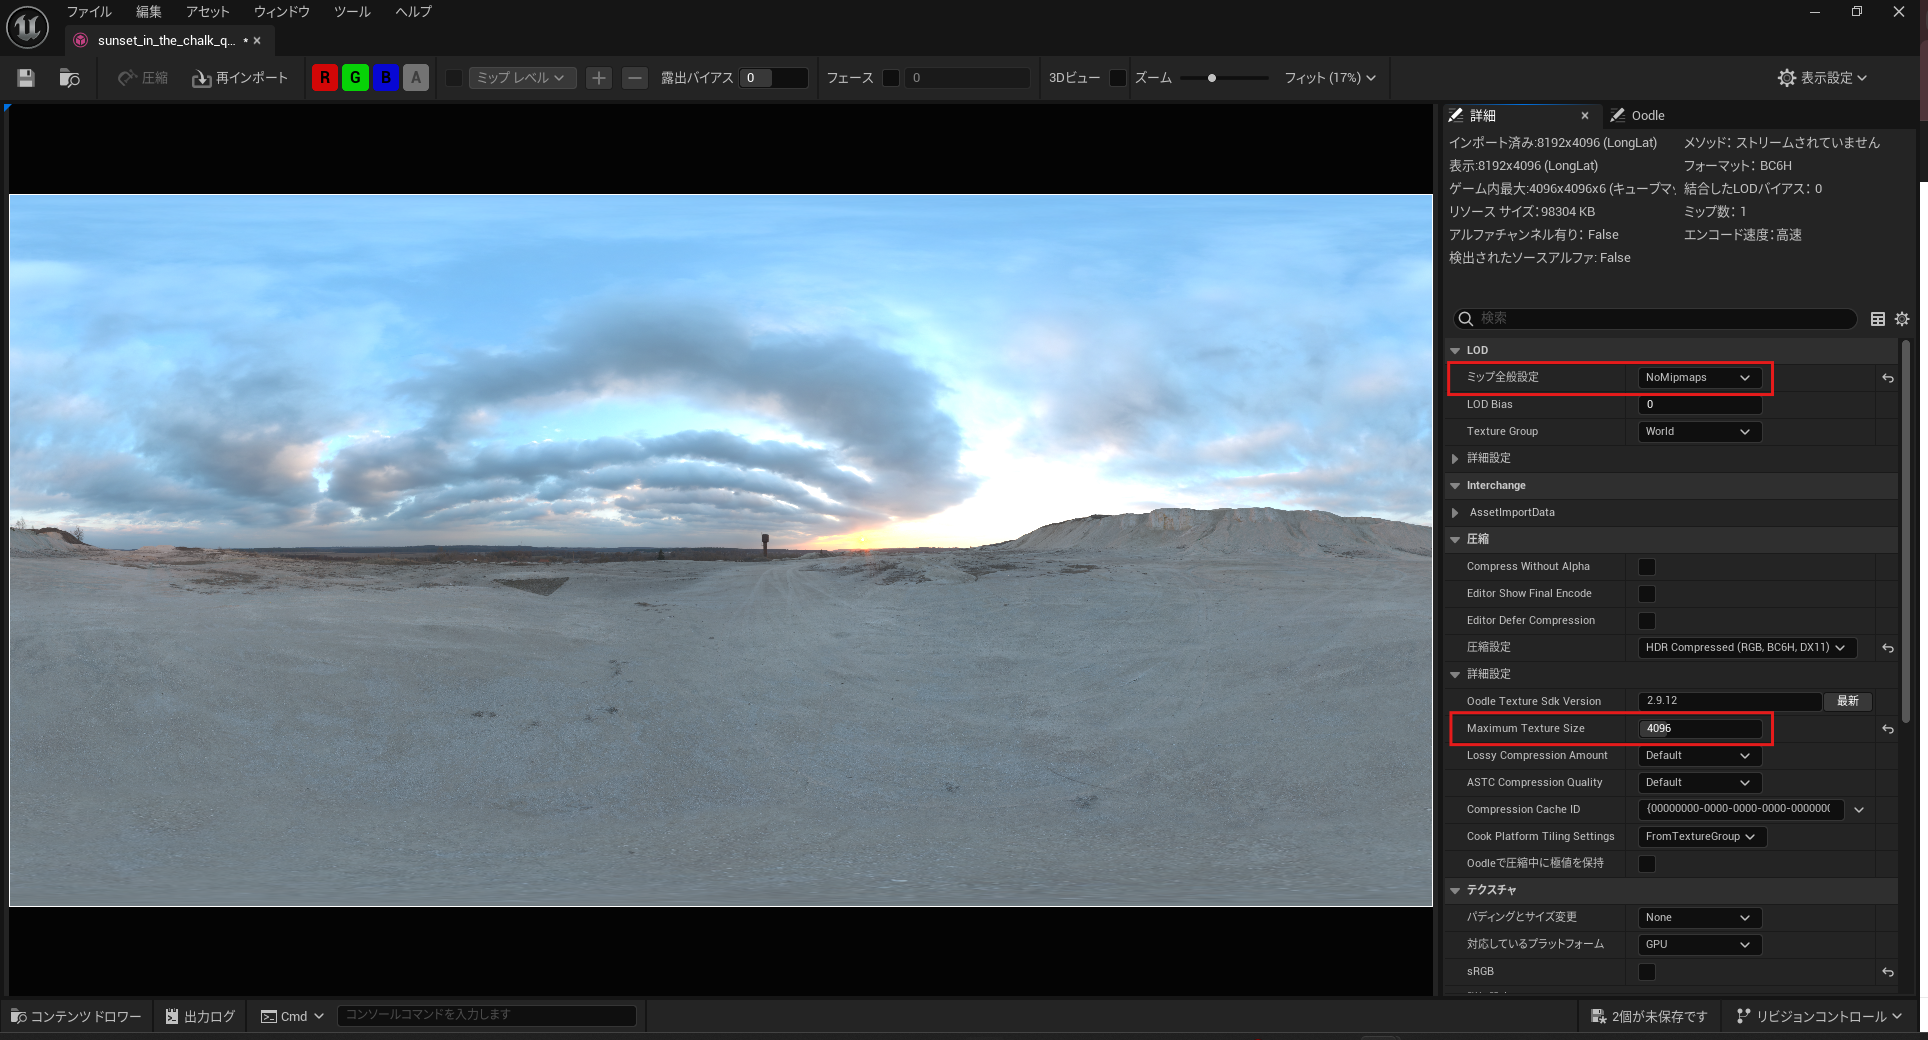Enable the Compress Without Alpha checkbox

[1646, 567]
